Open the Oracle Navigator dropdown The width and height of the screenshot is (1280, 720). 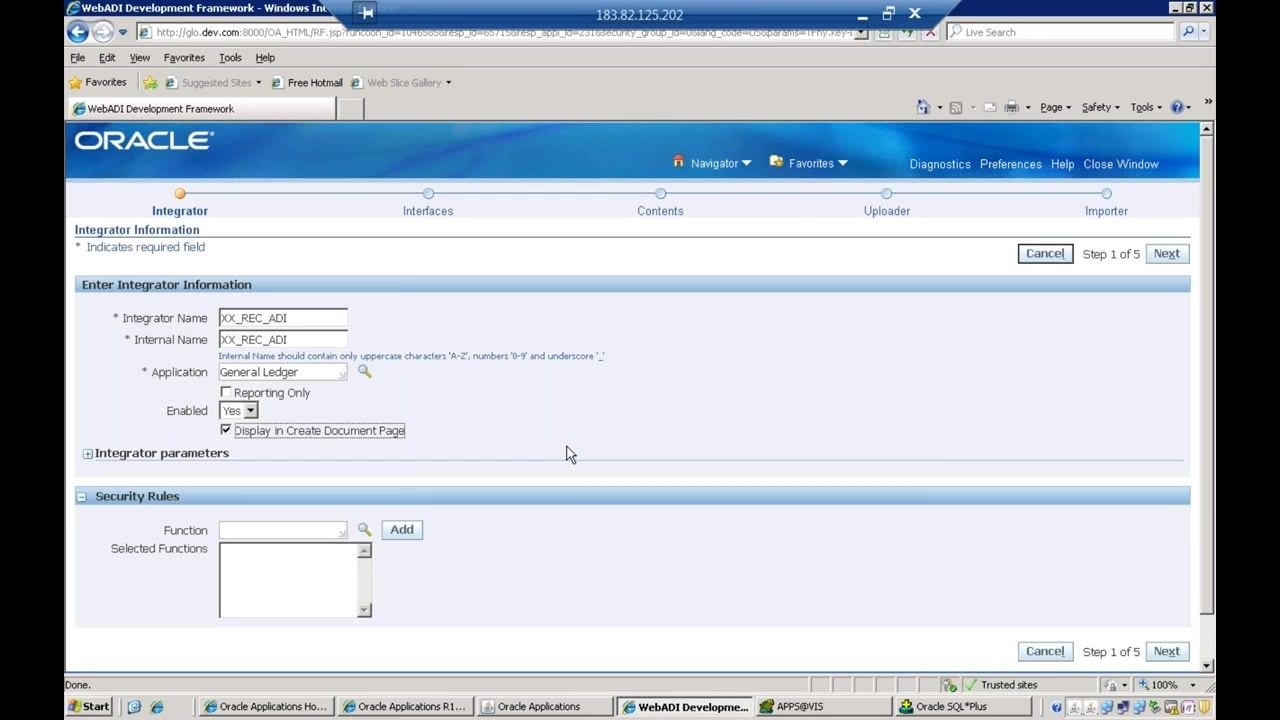pyautogui.click(x=721, y=163)
